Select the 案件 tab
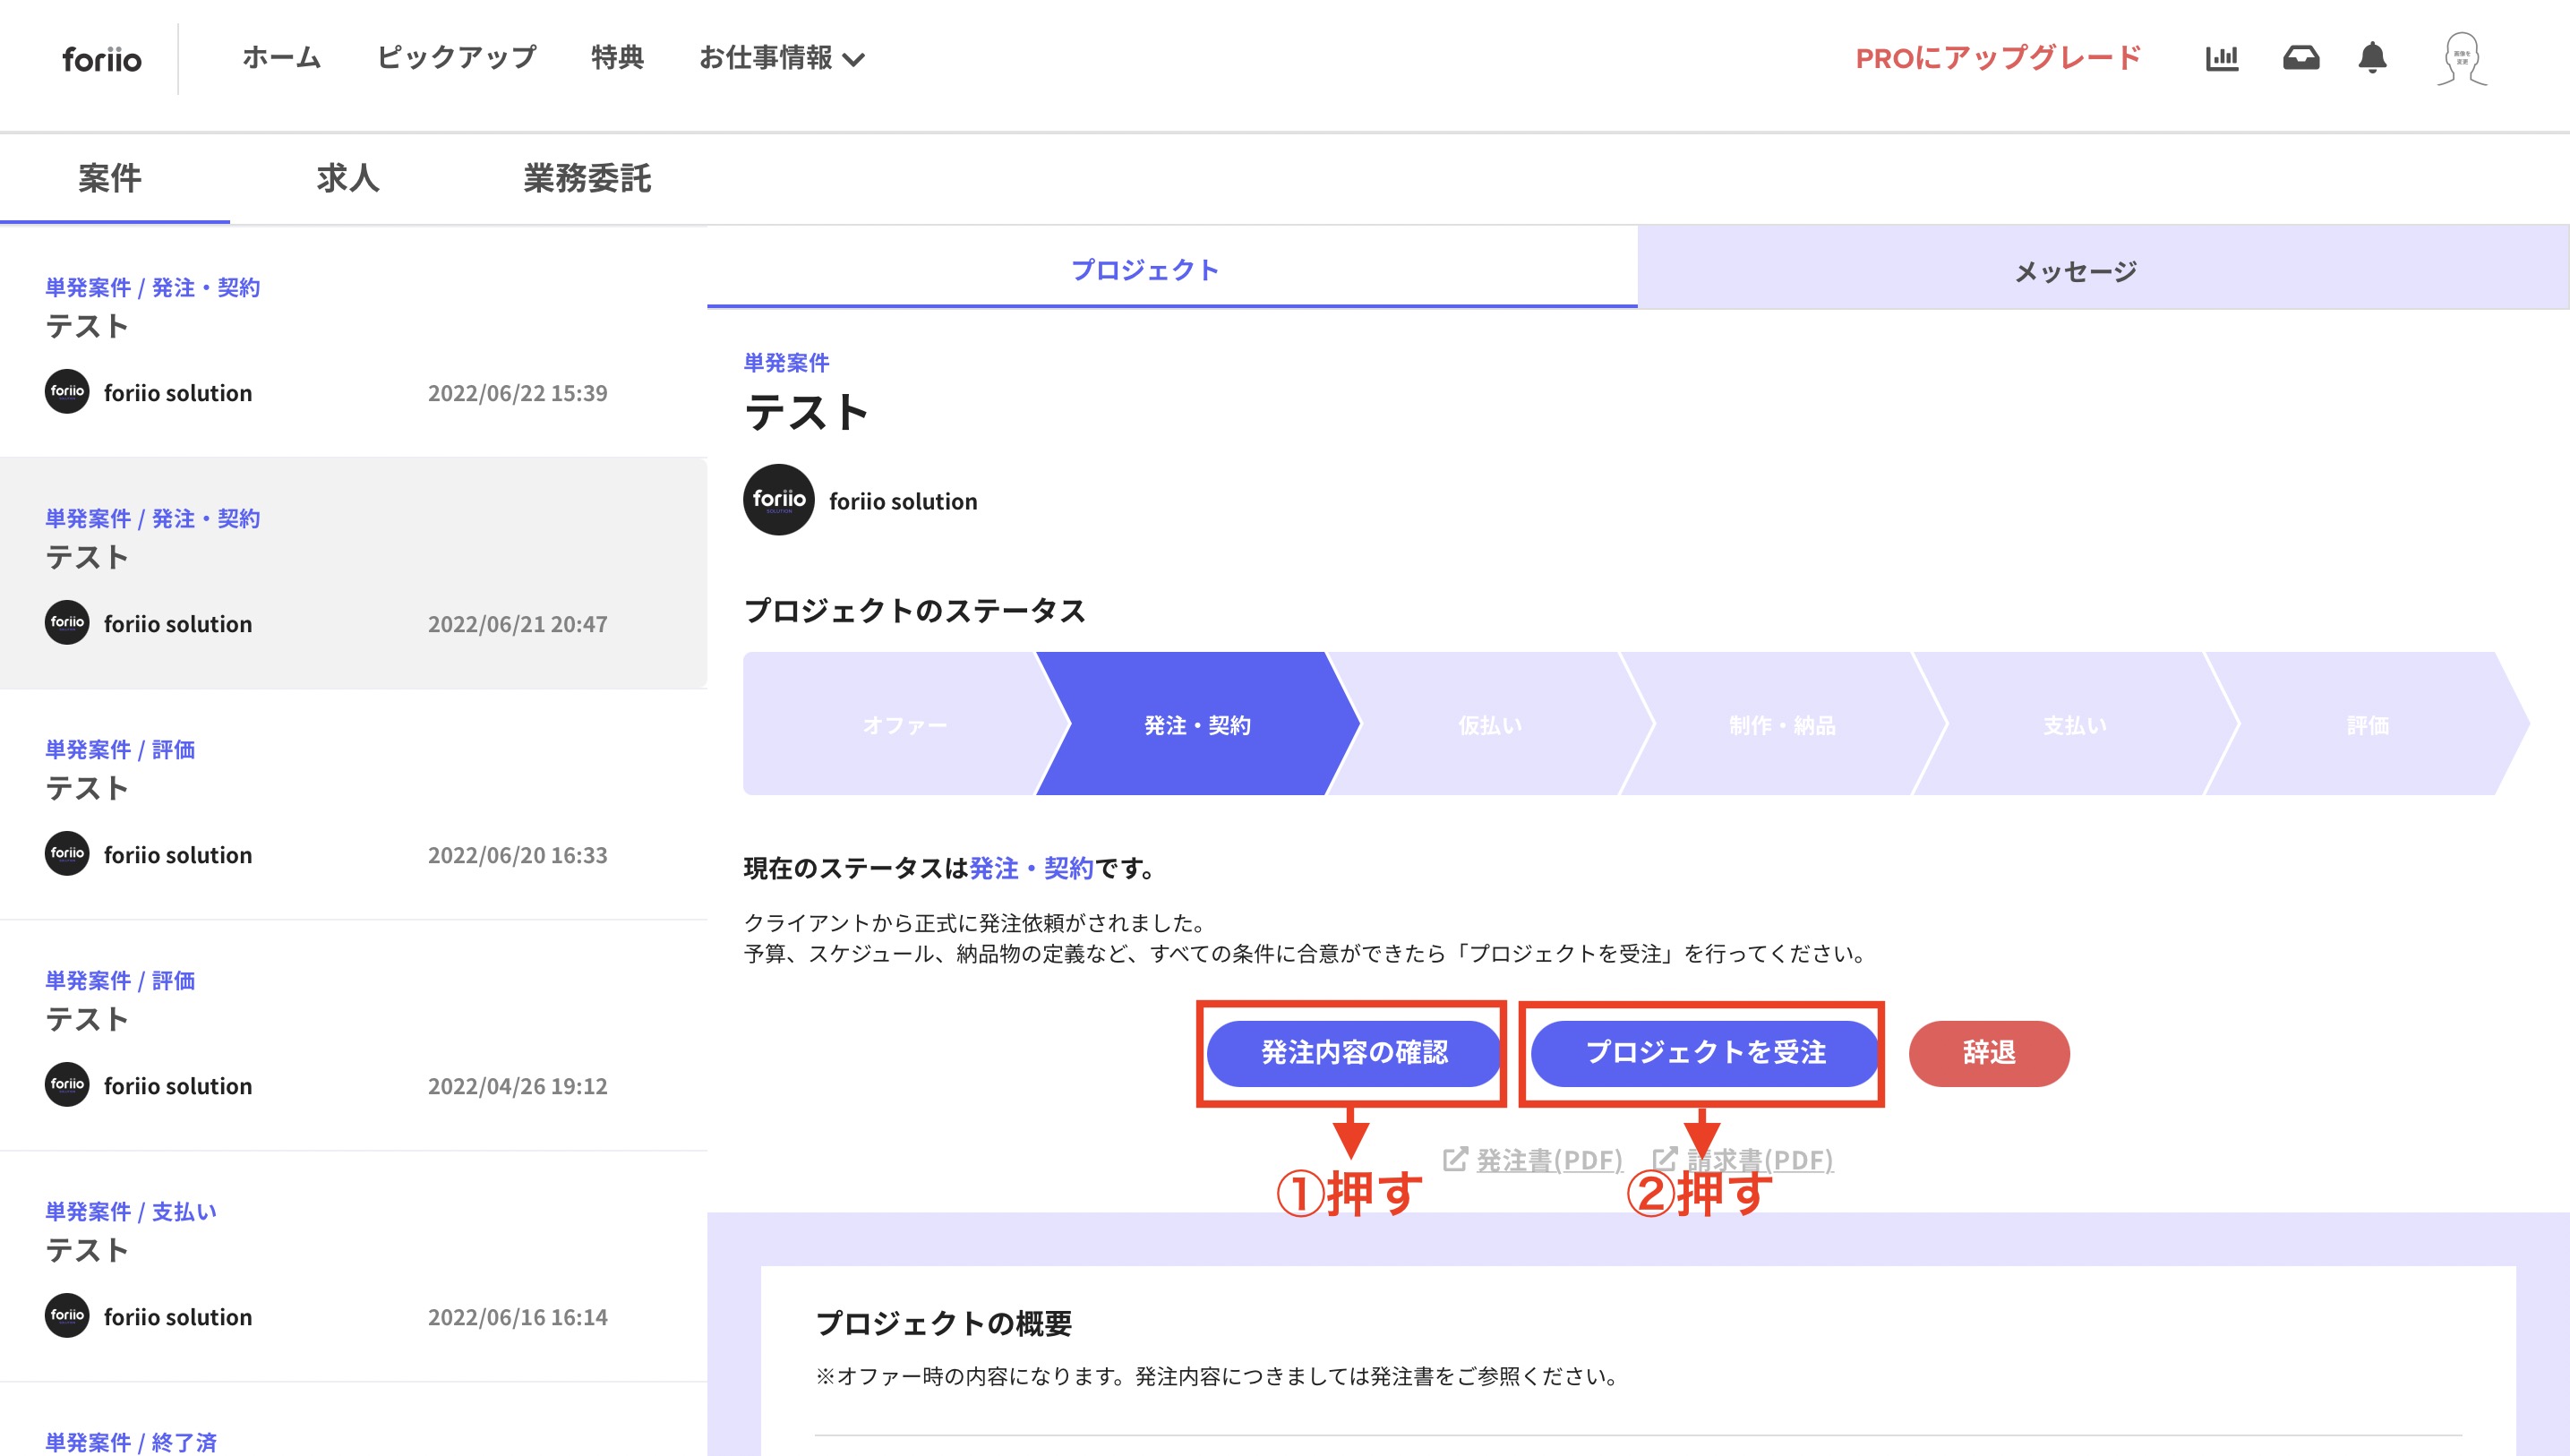Screen dimensions: 2570x1456 [x=110, y=179]
